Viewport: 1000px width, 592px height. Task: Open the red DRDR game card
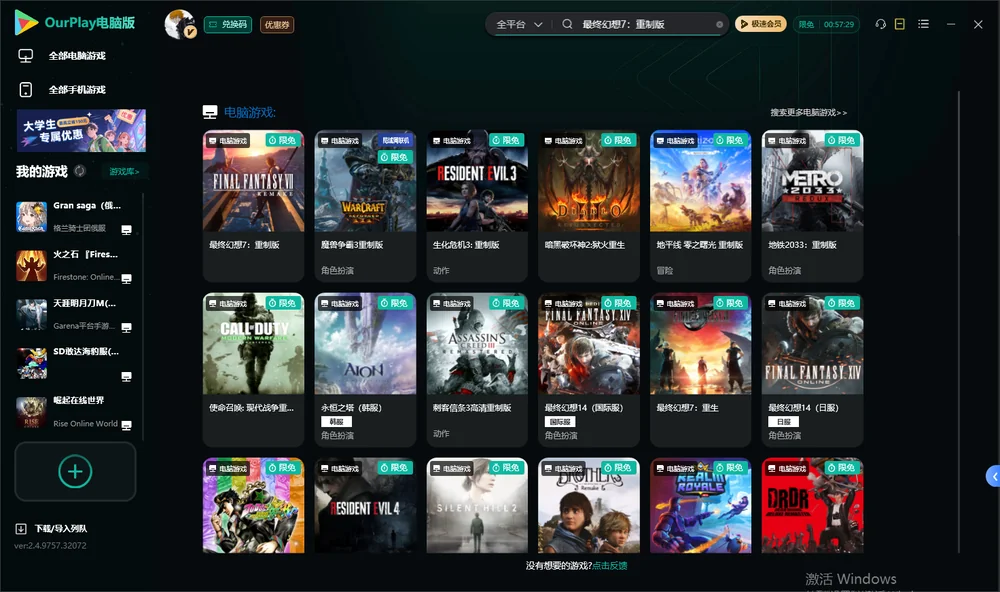tap(812, 505)
